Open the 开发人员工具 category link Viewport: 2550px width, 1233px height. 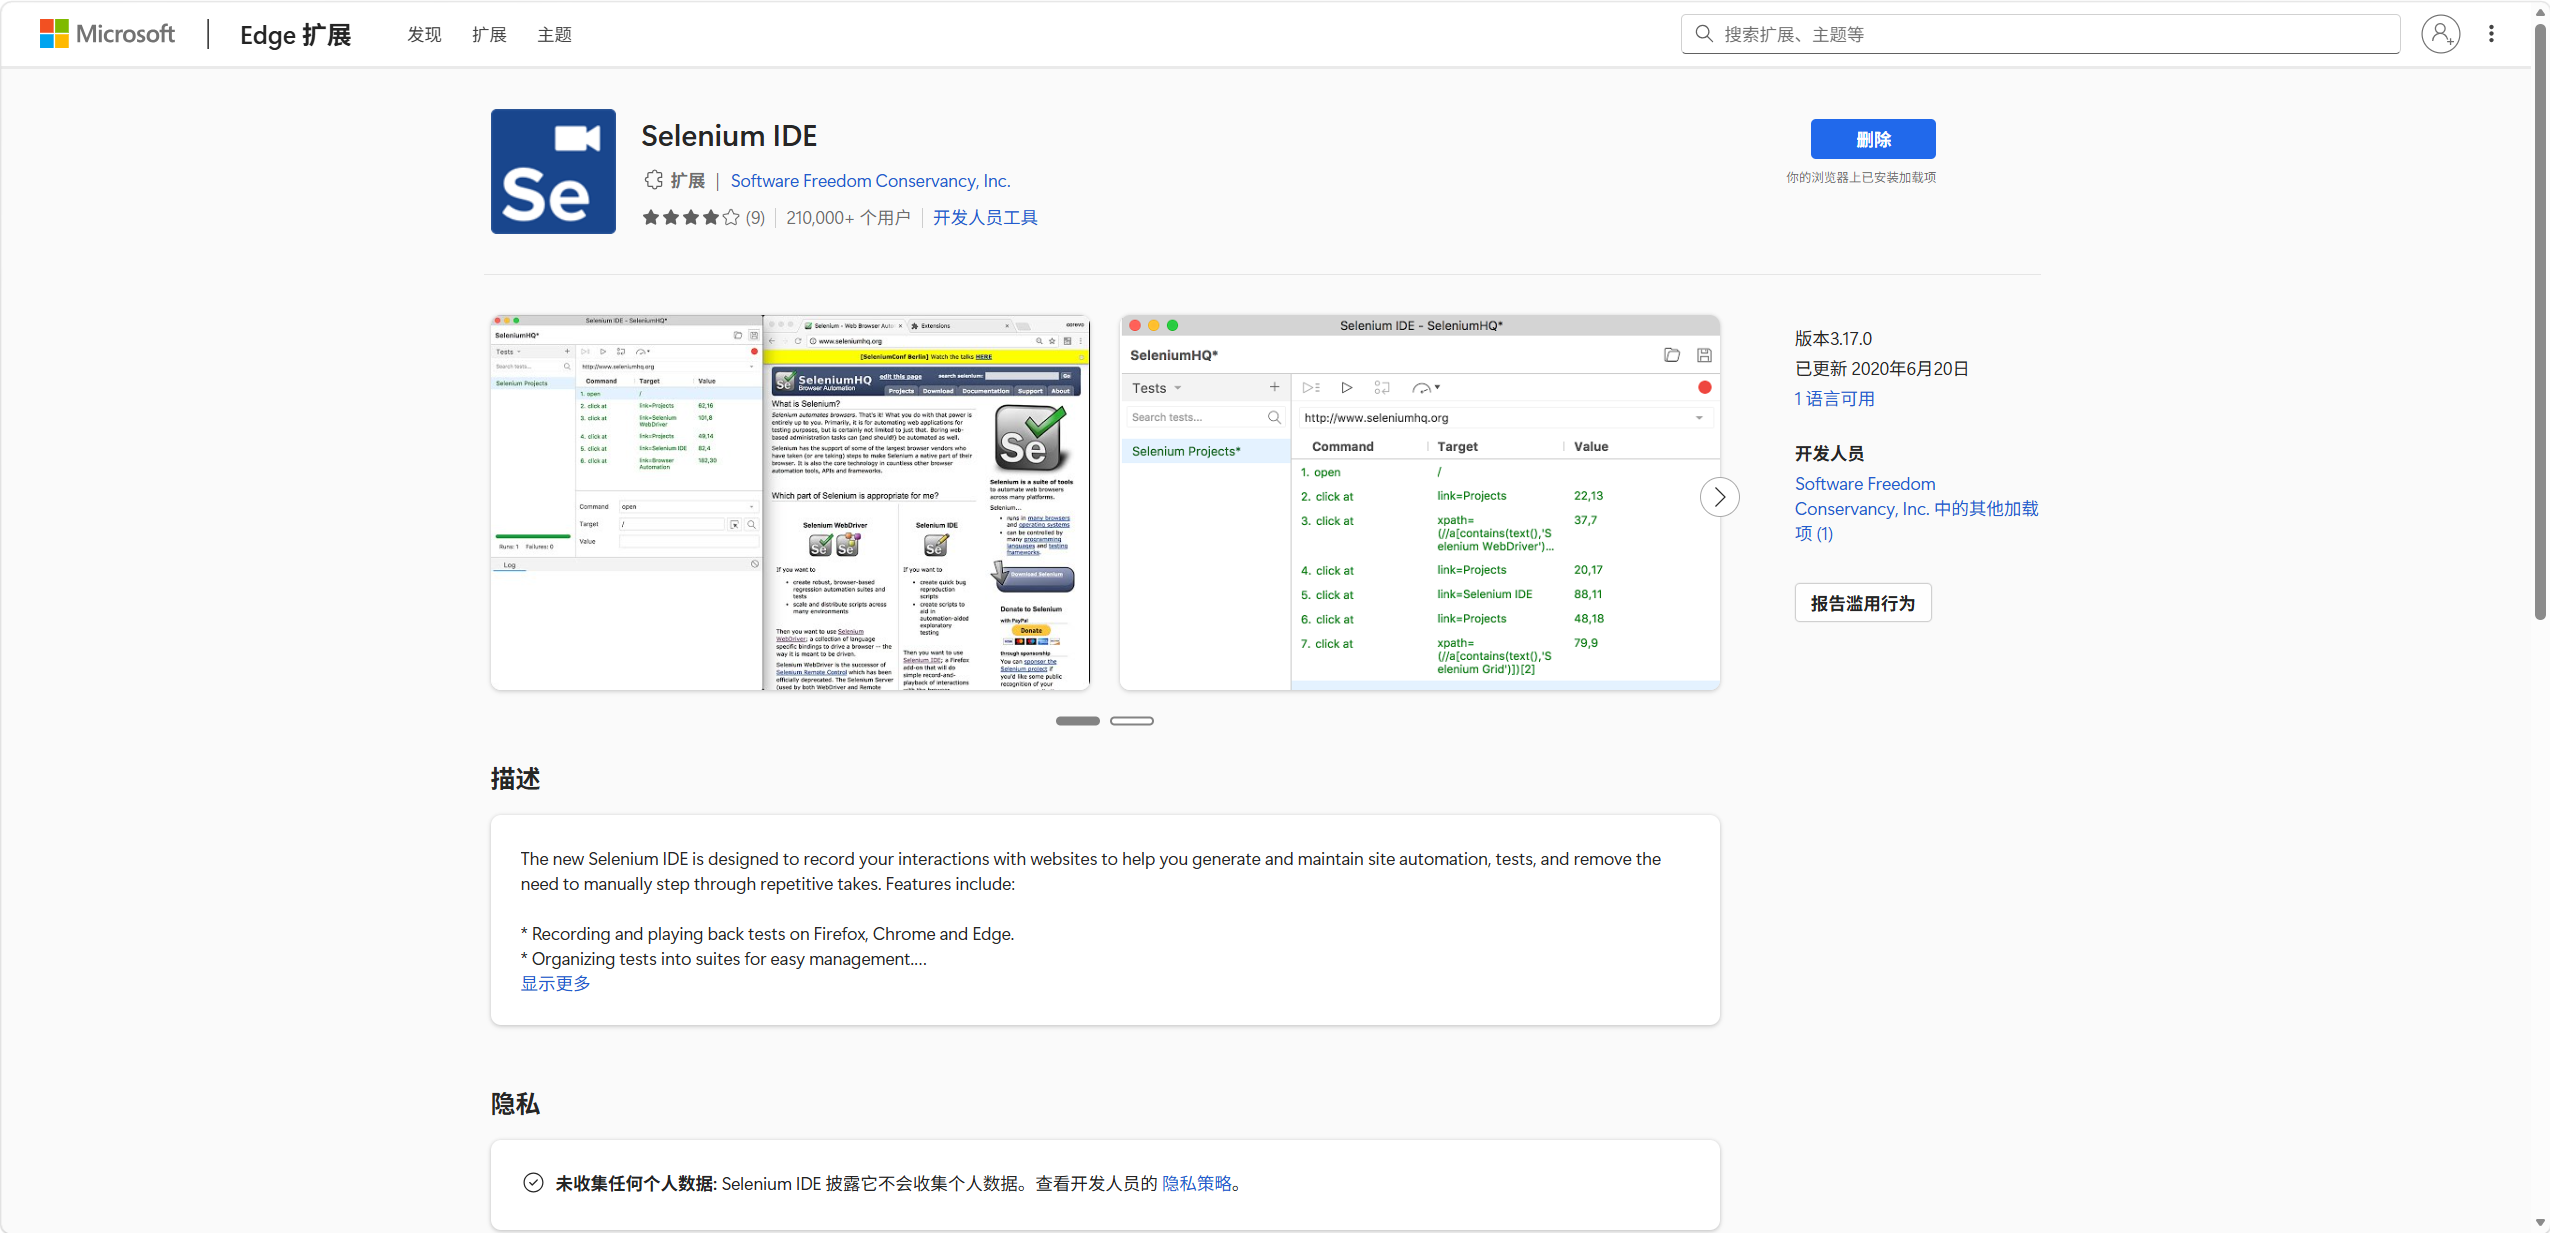(985, 217)
